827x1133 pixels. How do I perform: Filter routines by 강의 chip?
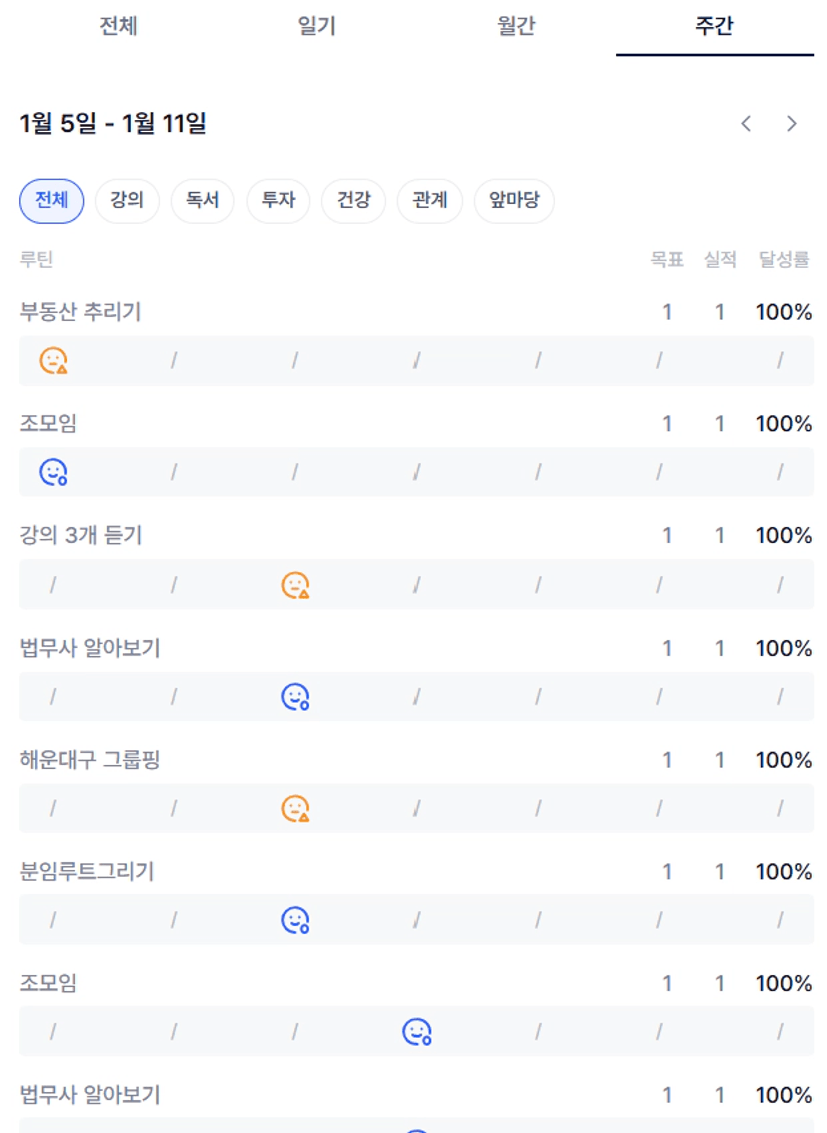(127, 201)
